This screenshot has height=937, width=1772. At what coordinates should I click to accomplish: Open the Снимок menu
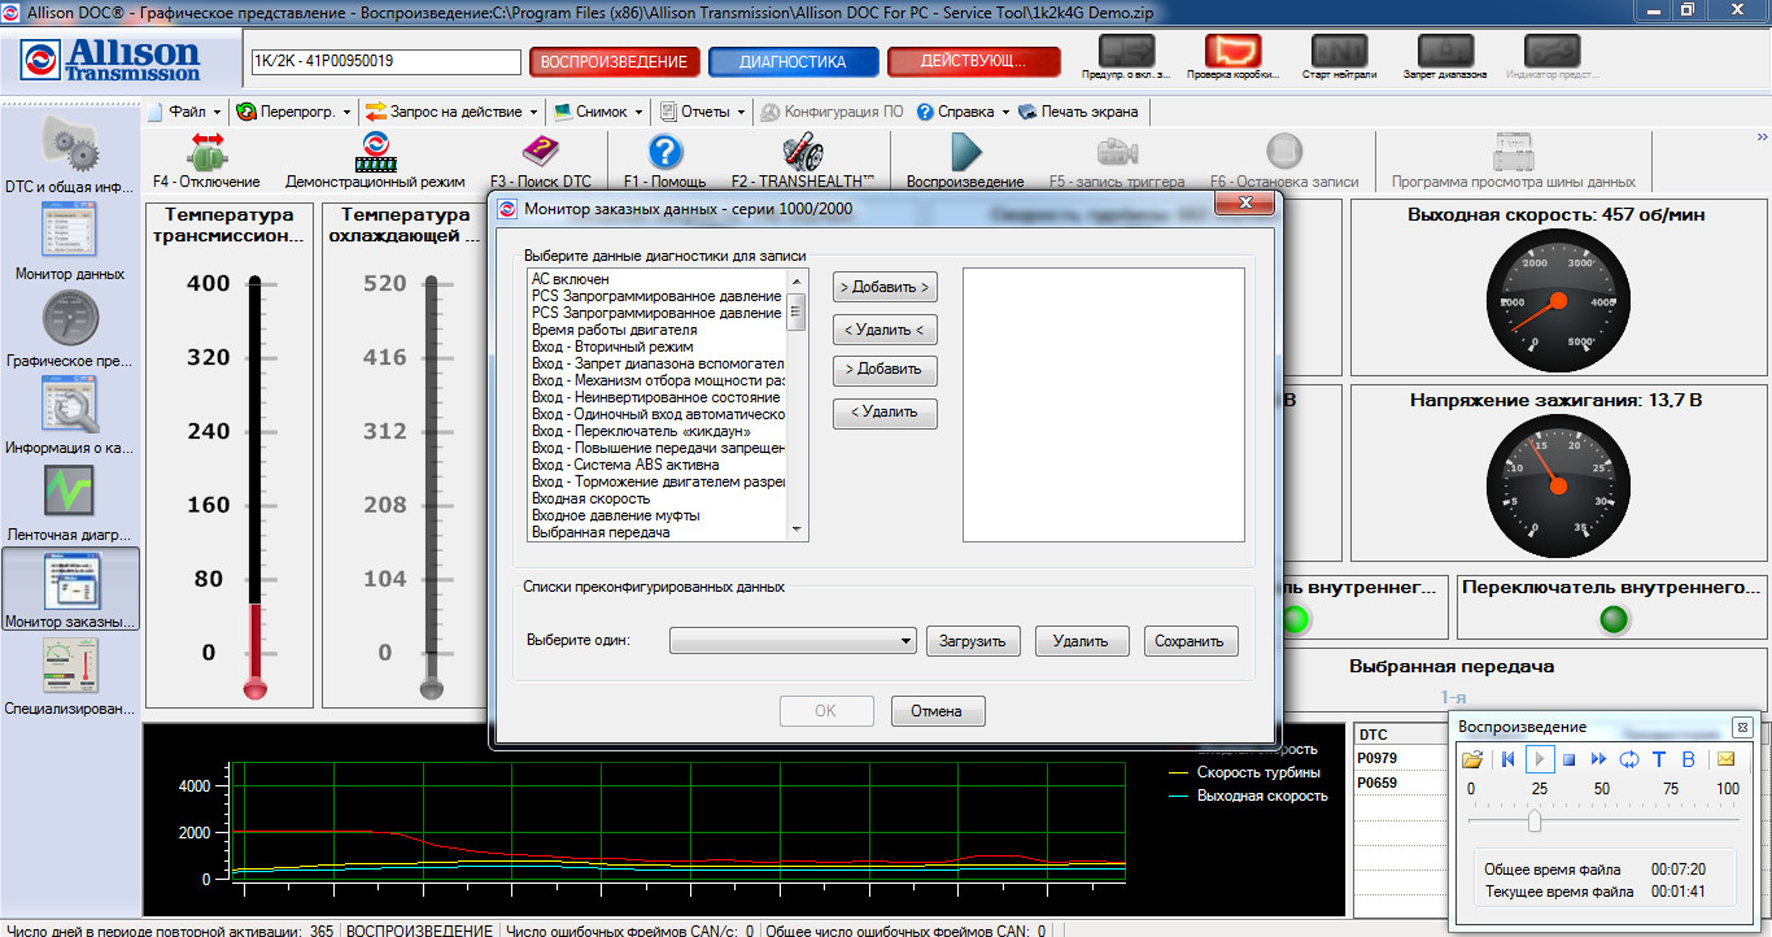(600, 112)
